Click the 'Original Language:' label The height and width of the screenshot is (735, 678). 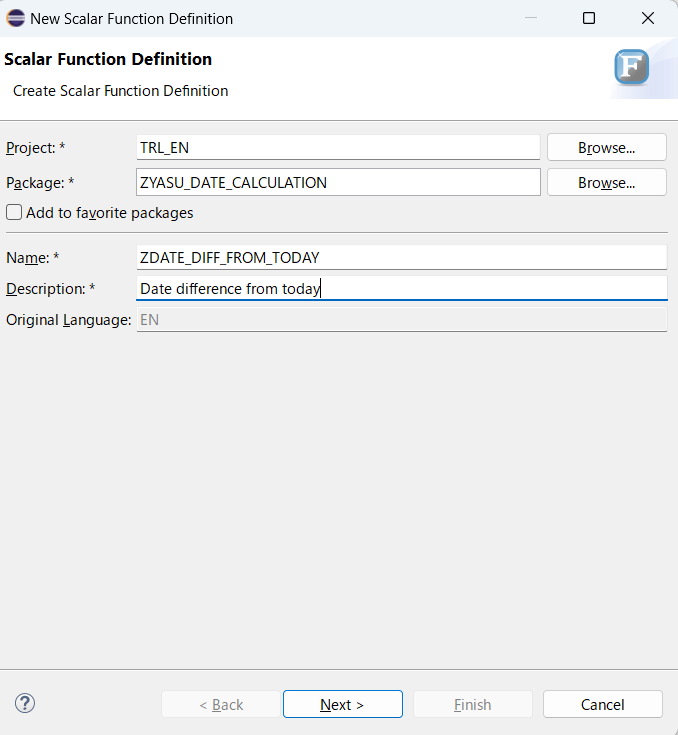click(x=68, y=320)
